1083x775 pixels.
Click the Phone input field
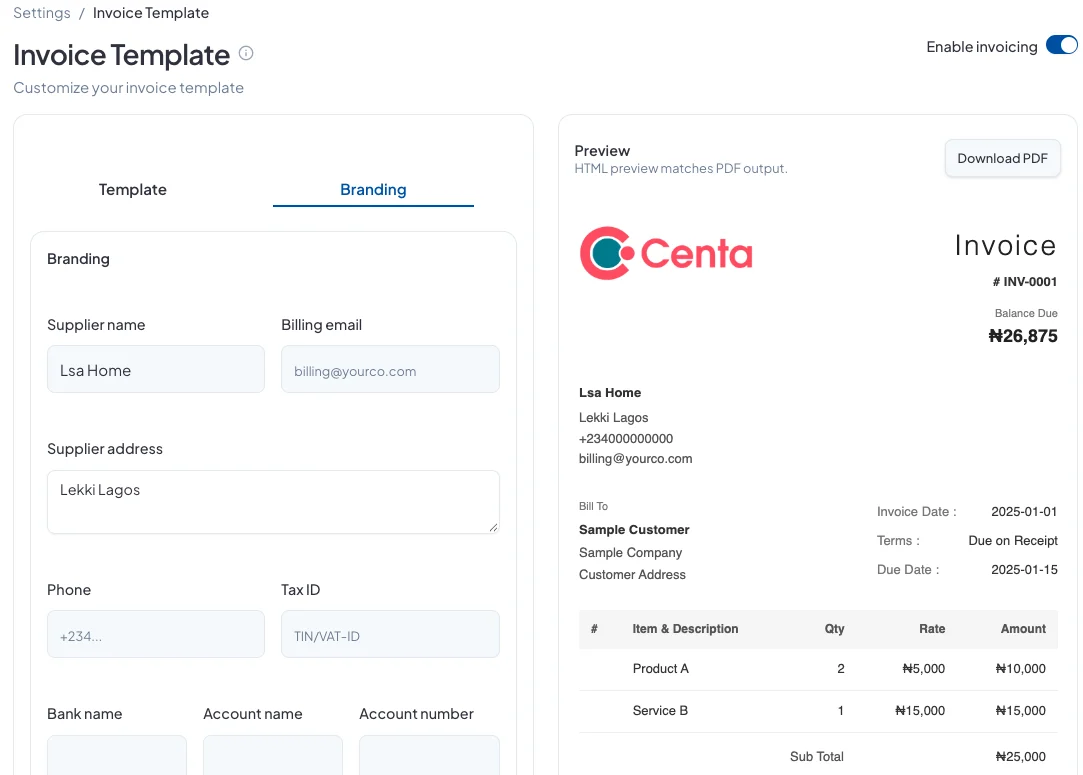coord(155,634)
